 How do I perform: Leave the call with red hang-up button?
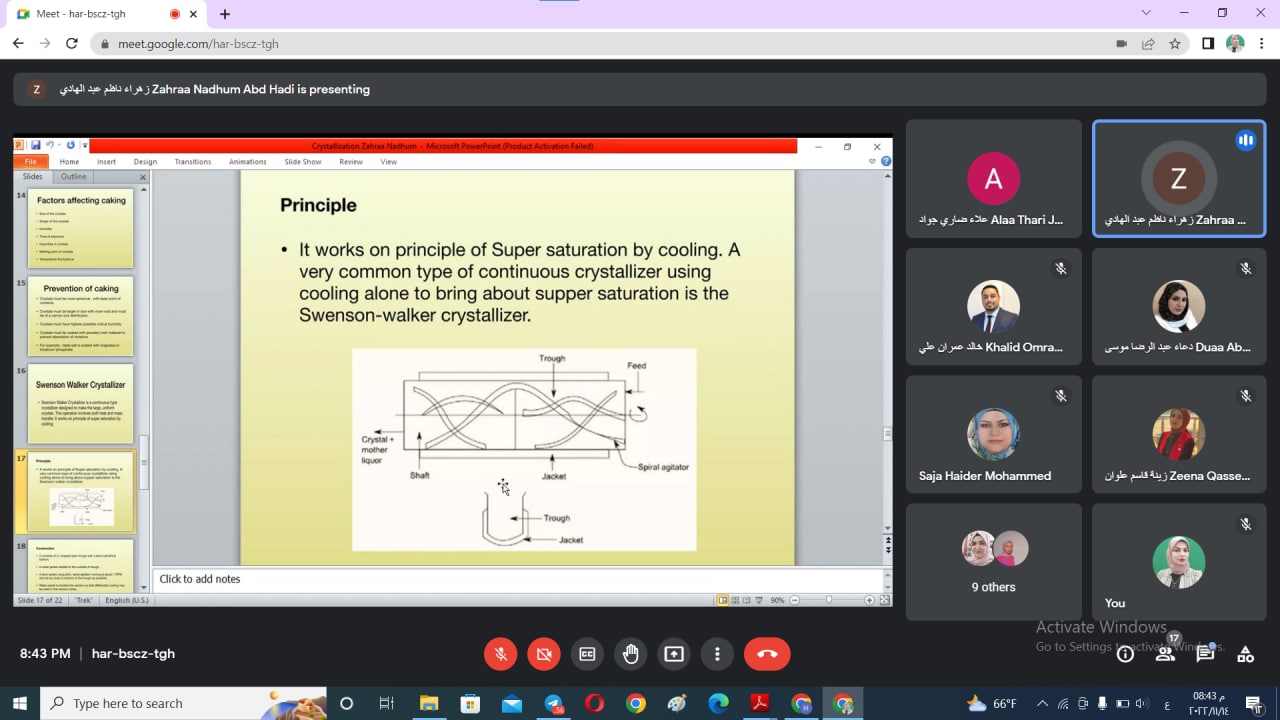[767, 654]
